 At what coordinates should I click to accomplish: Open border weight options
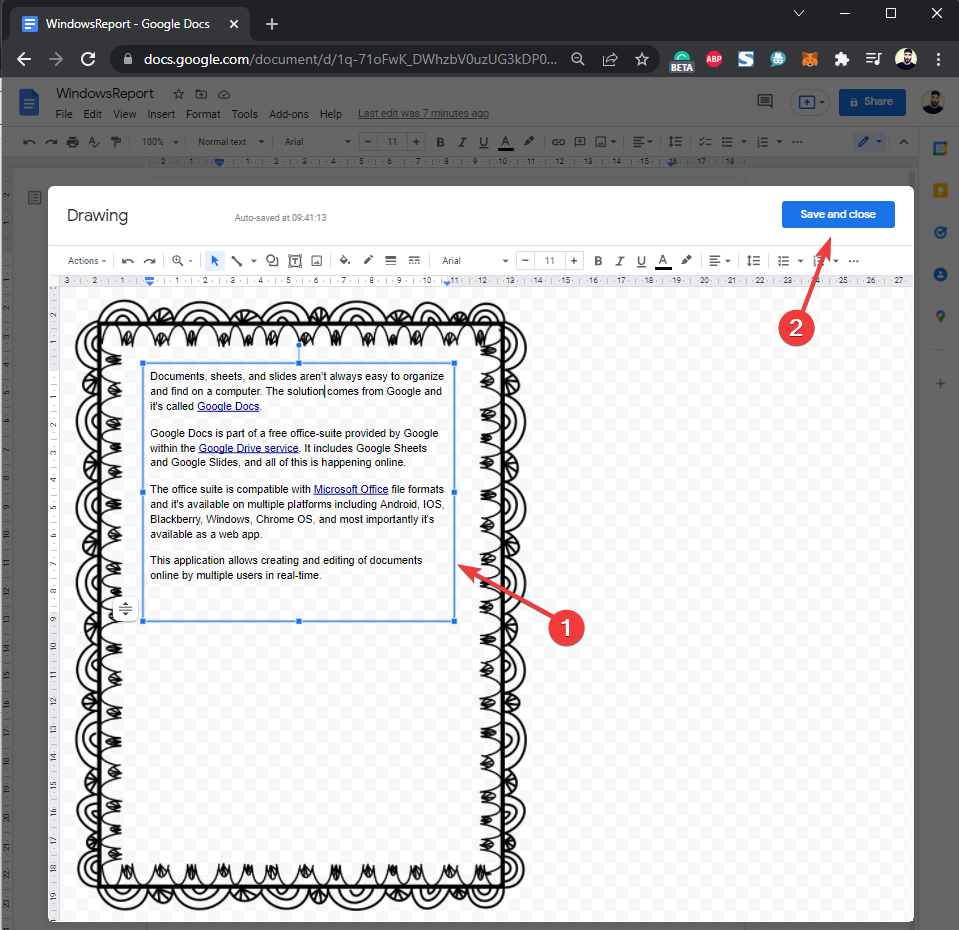[390, 261]
